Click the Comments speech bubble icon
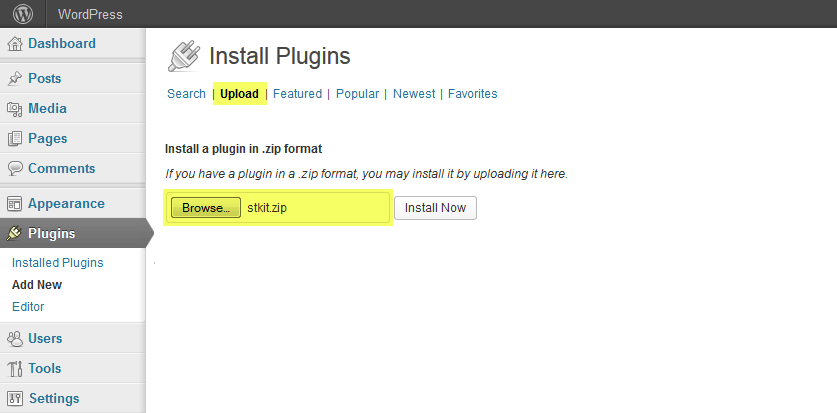Screen dimensions: 837x413 coord(15,169)
